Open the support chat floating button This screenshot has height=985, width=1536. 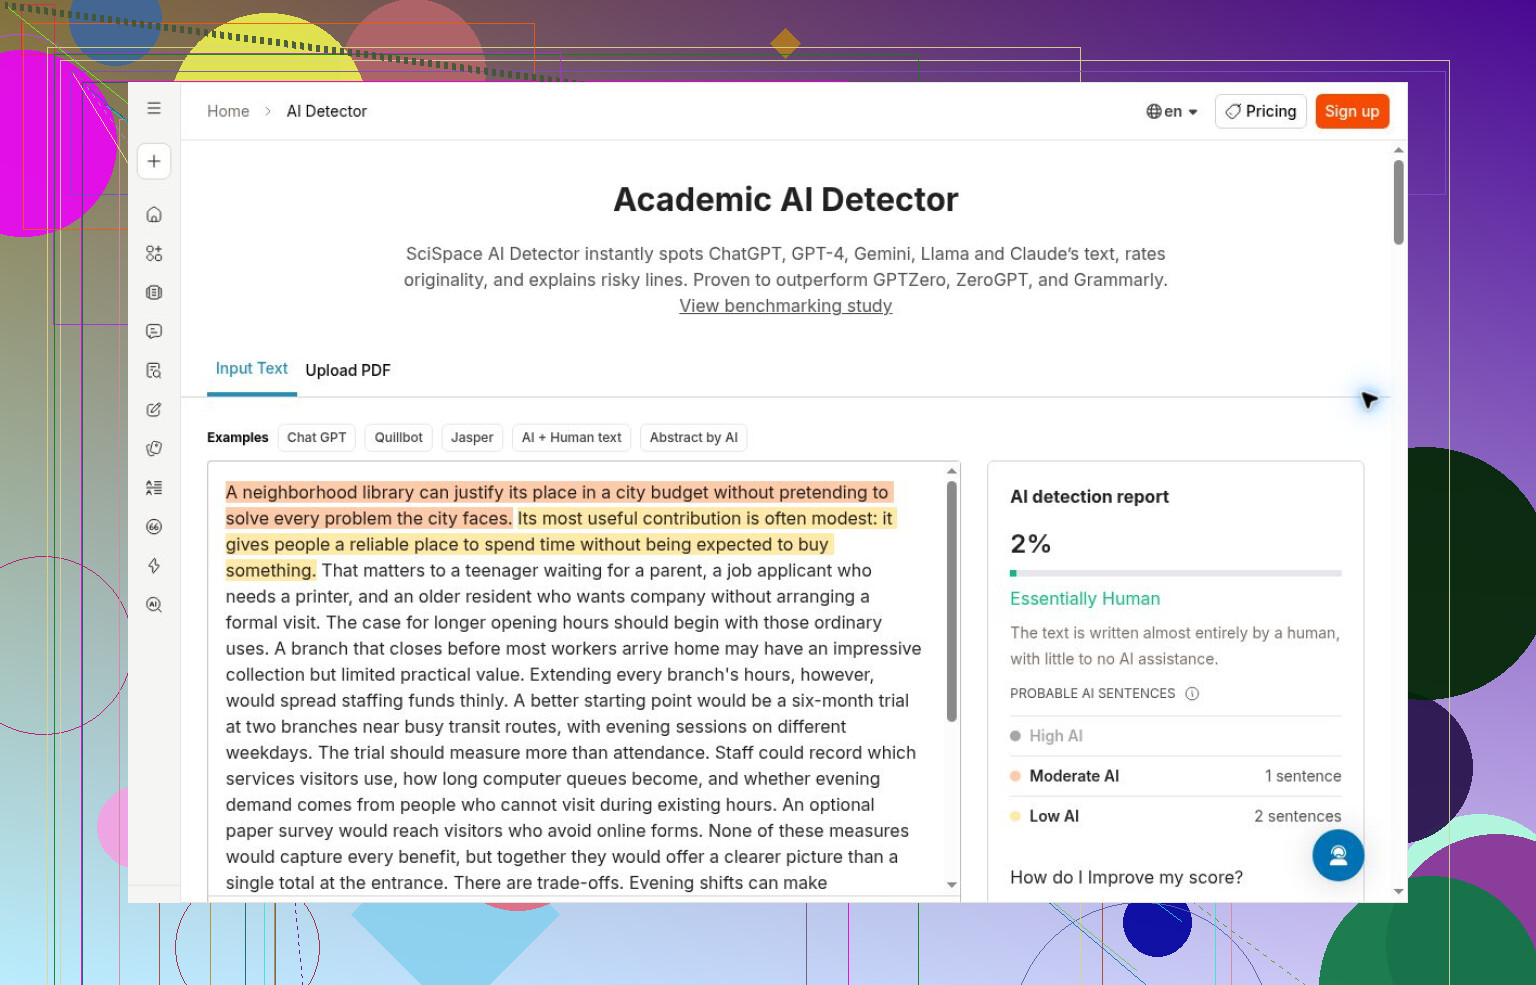click(x=1338, y=855)
